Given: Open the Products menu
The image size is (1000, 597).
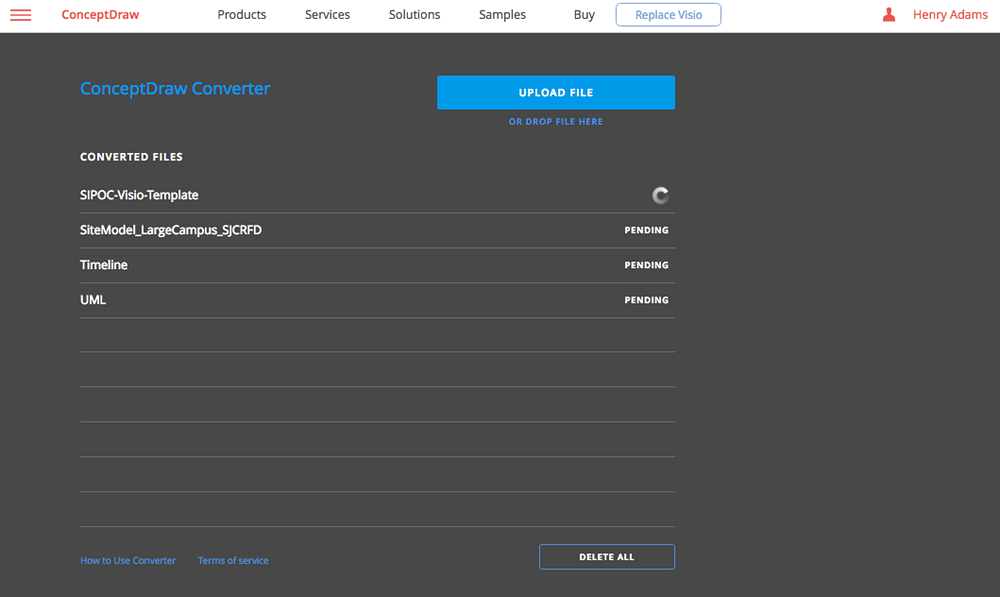Looking at the screenshot, I should 242,15.
